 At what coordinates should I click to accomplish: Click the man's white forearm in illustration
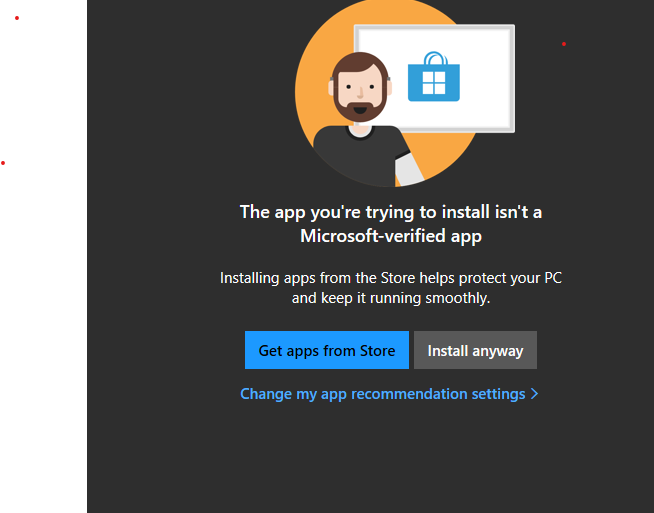pos(409,170)
